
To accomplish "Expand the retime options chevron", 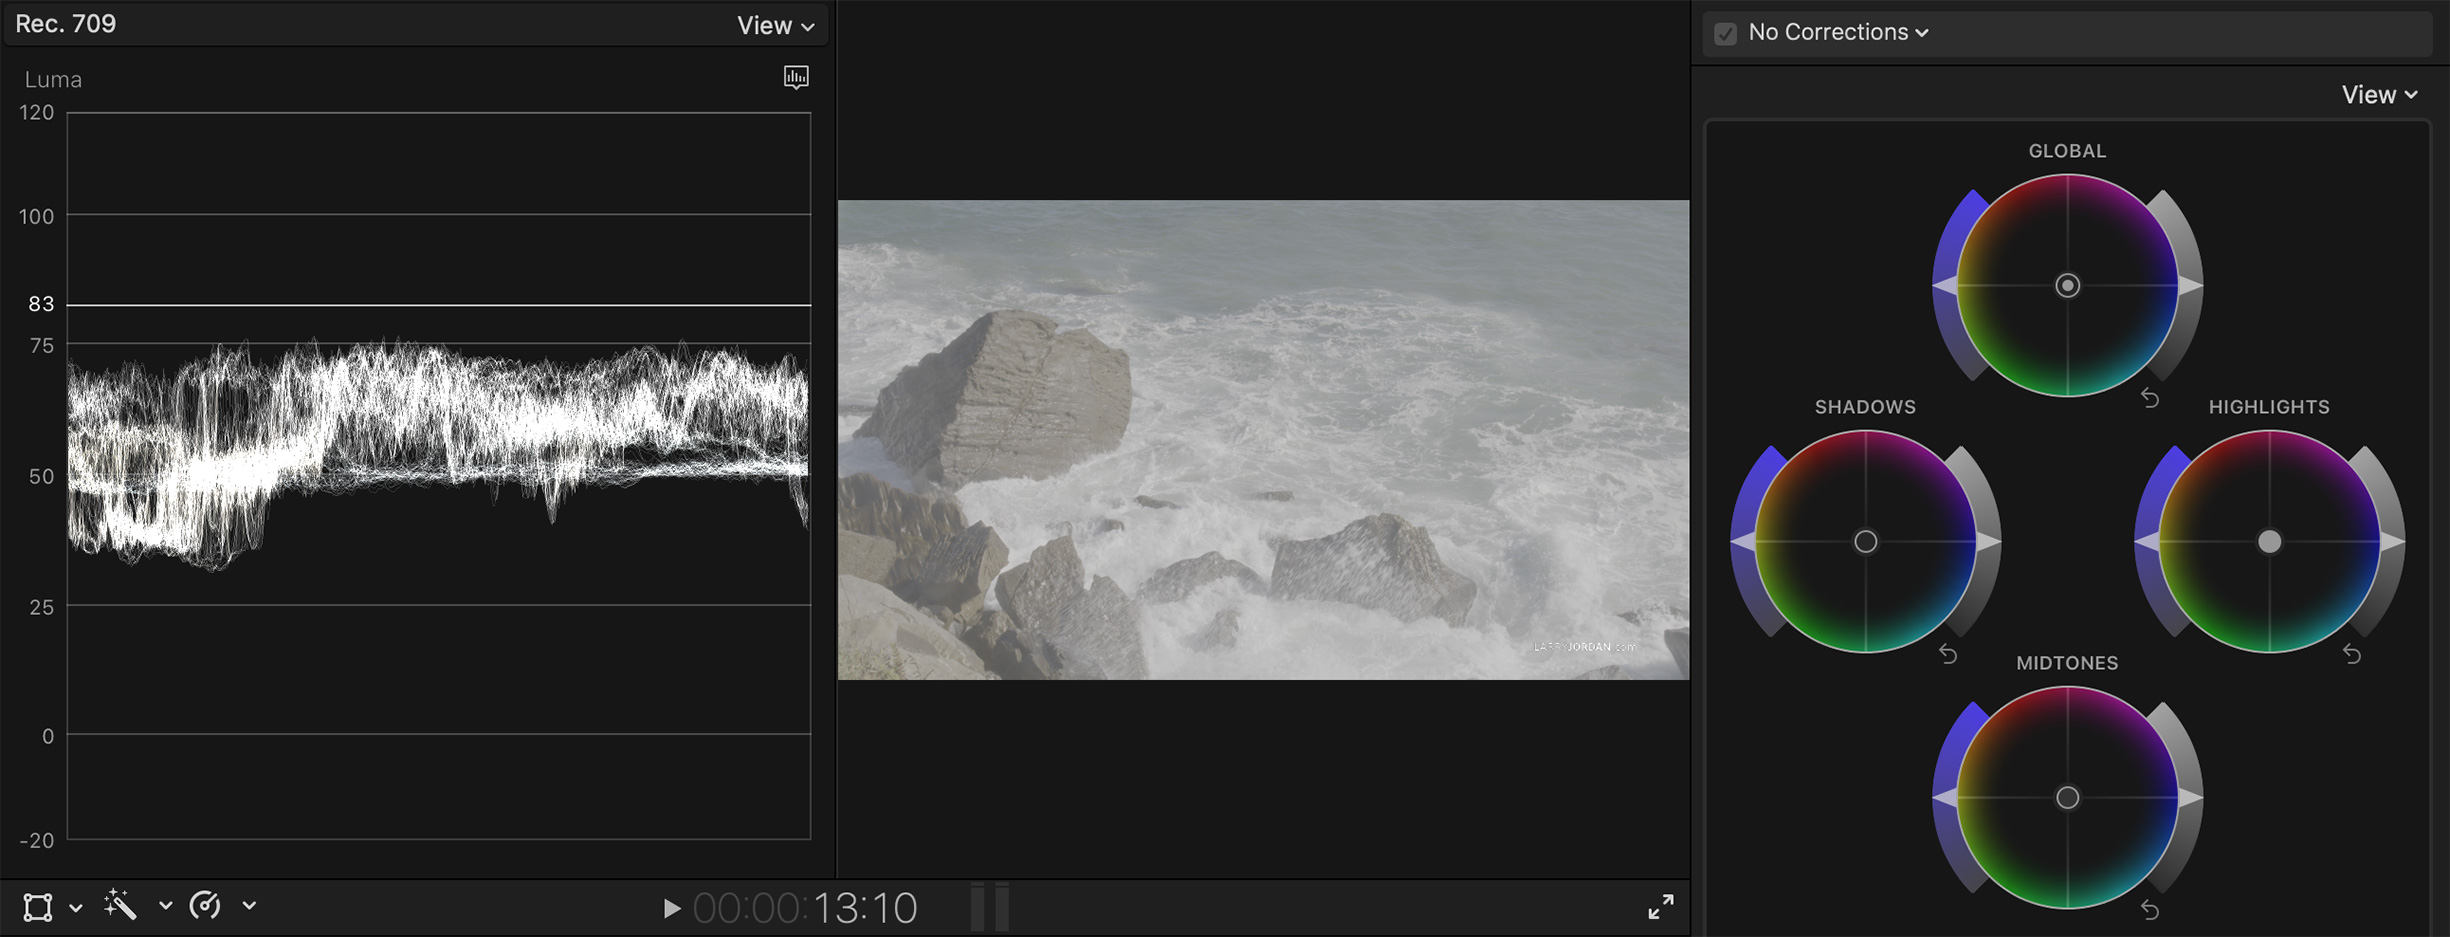I will pyautogui.click(x=249, y=905).
